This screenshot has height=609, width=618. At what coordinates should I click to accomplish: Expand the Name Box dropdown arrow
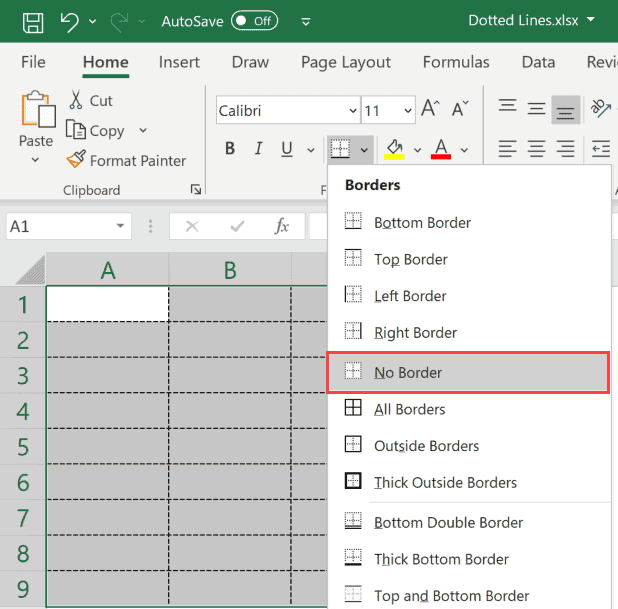point(120,226)
